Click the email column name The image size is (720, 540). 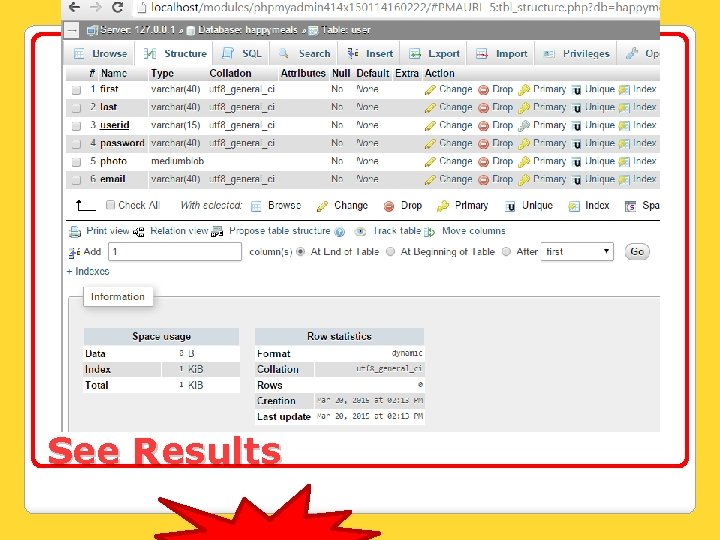(112, 179)
